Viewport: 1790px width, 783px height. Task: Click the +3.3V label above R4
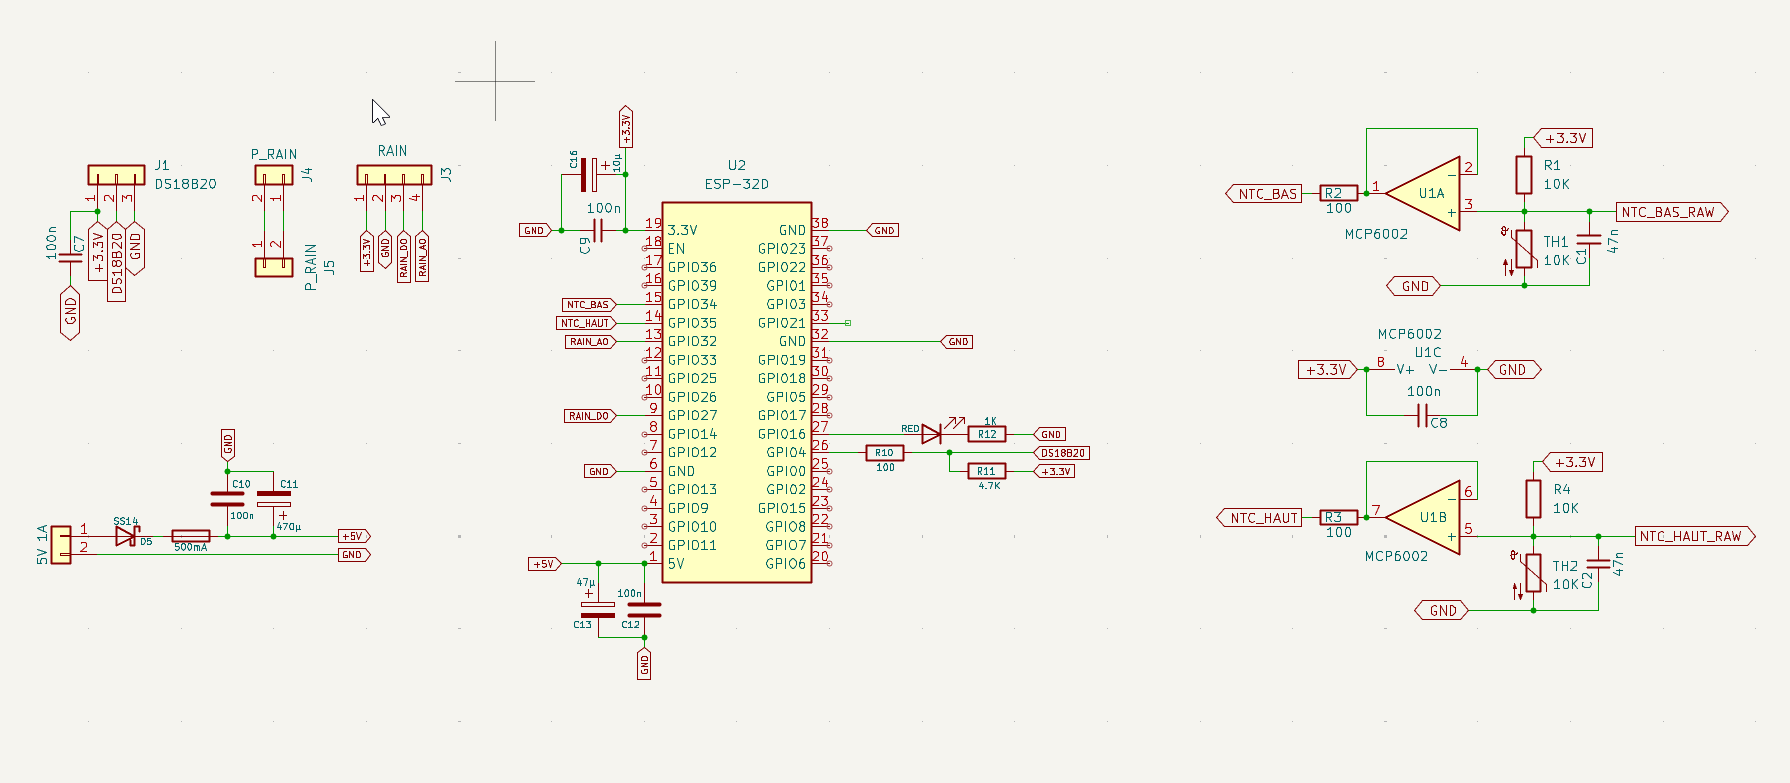1573,462
